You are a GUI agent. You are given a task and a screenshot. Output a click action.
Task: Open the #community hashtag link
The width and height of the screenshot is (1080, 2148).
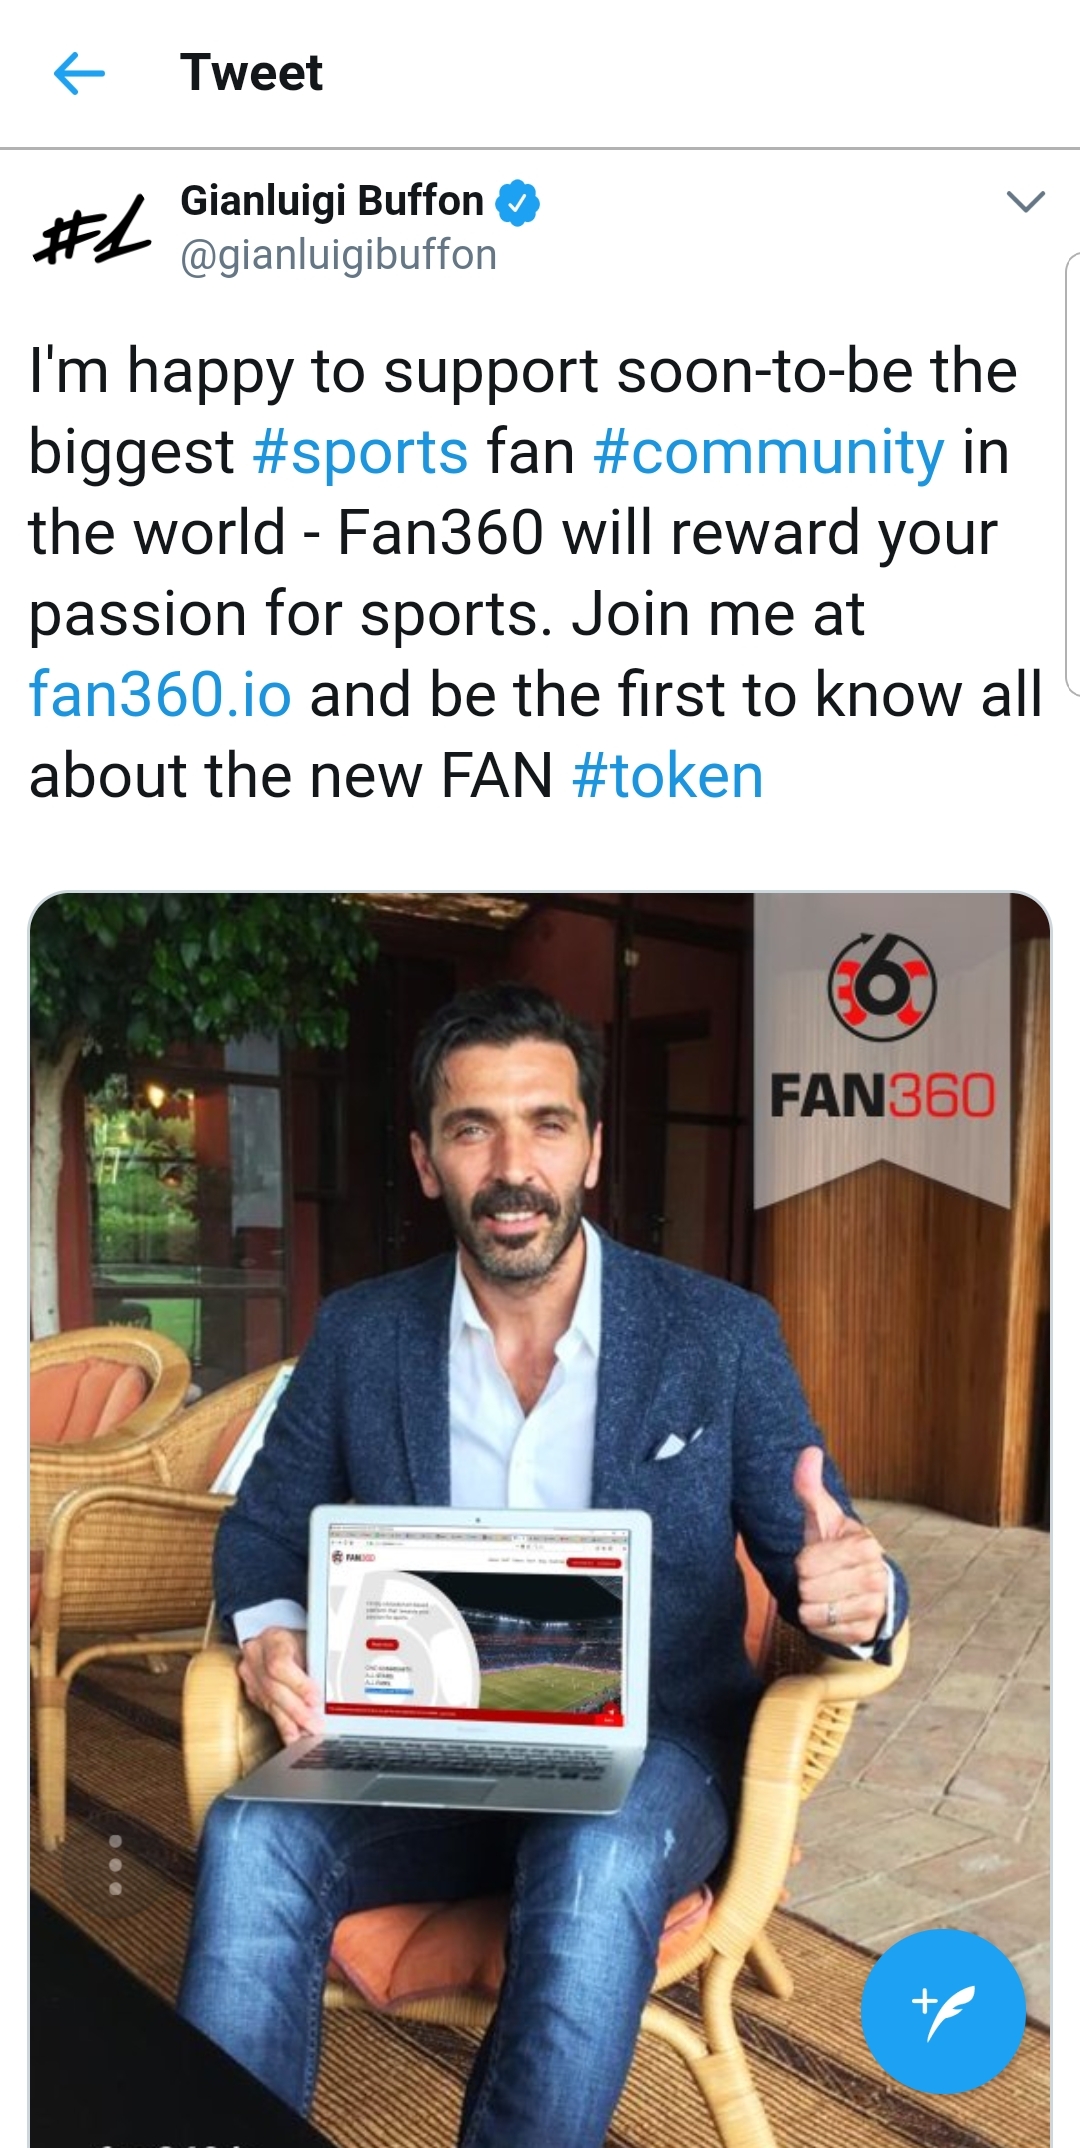click(x=768, y=452)
